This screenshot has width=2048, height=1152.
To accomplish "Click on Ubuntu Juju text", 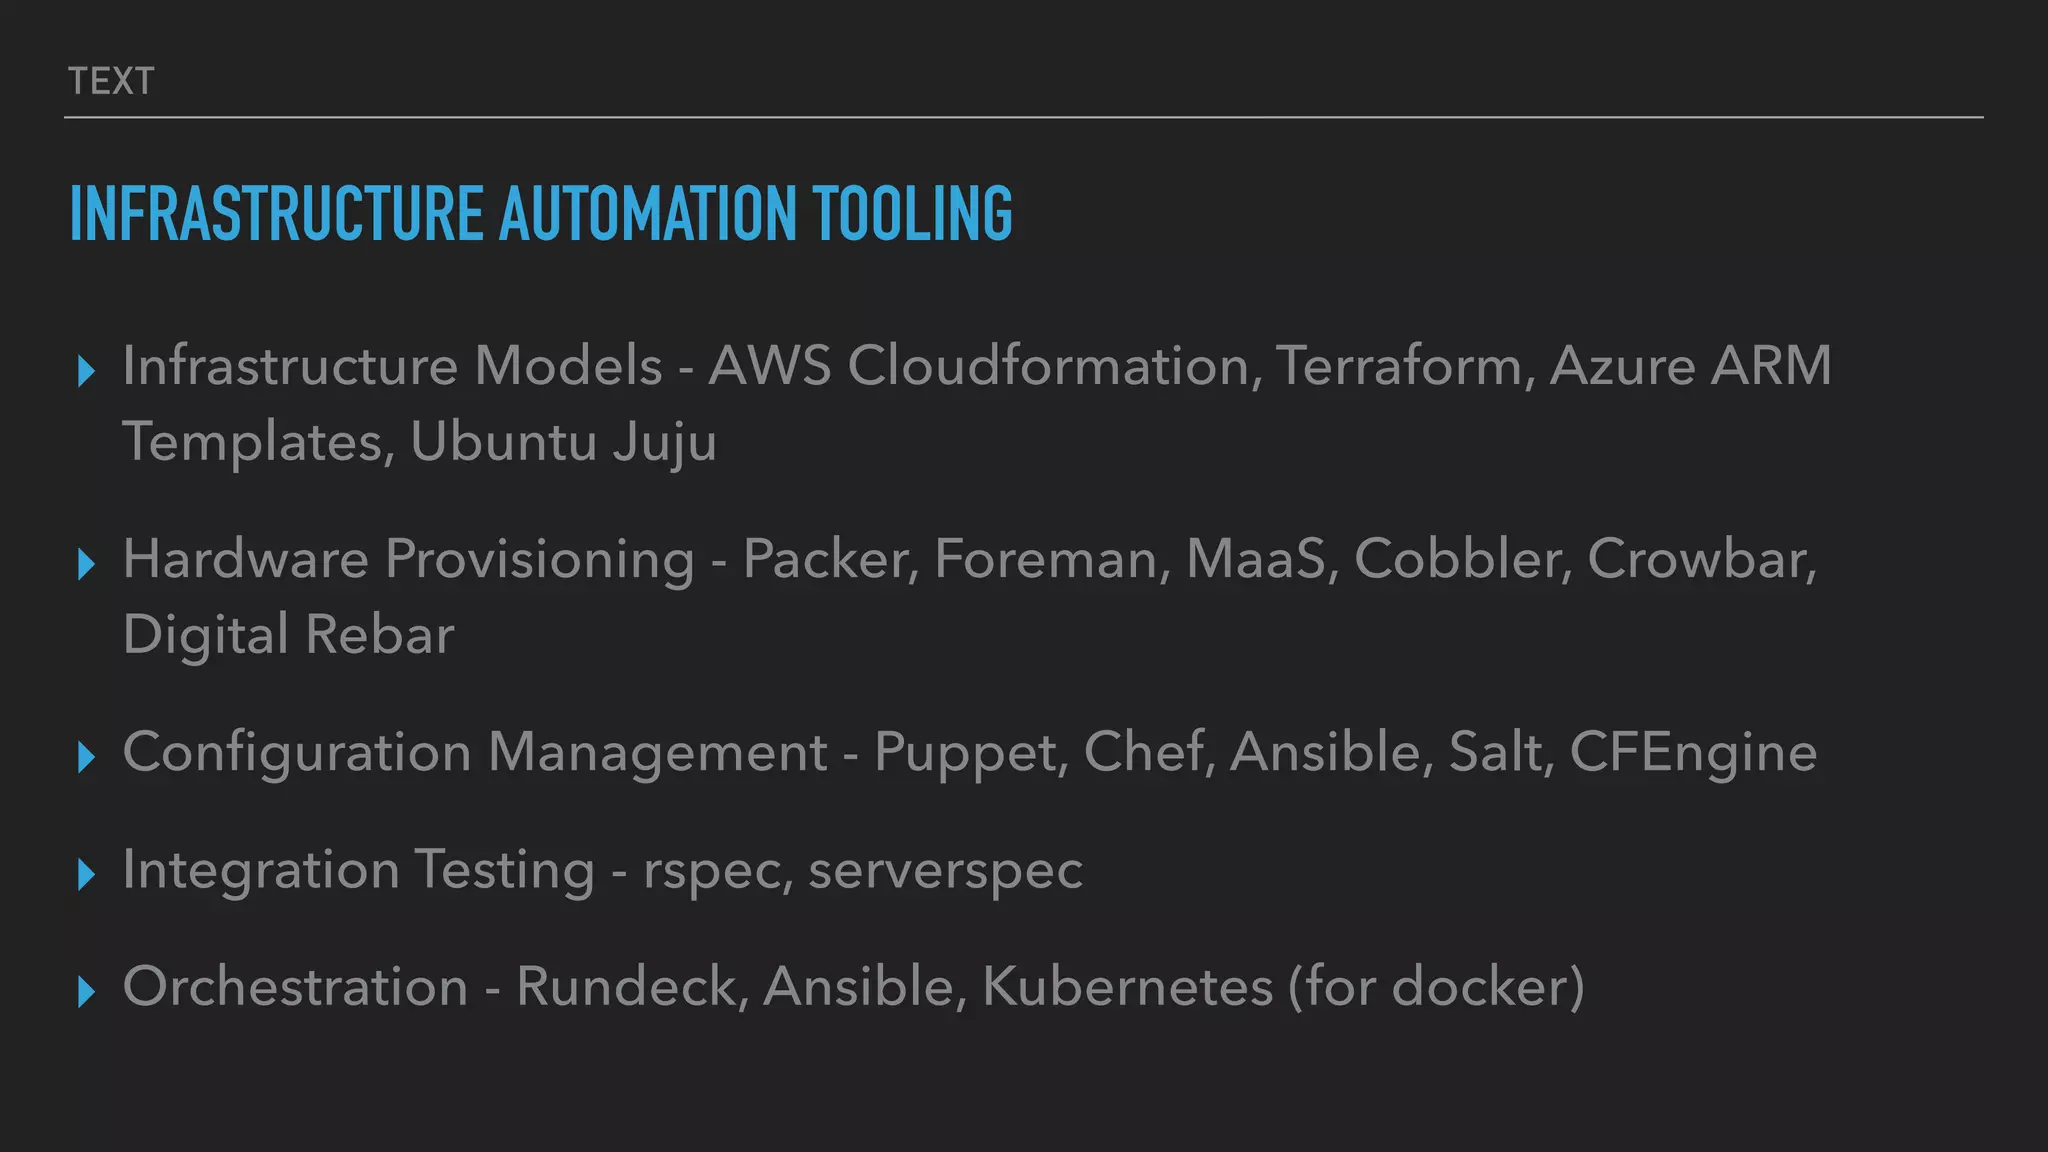I will click(563, 442).
